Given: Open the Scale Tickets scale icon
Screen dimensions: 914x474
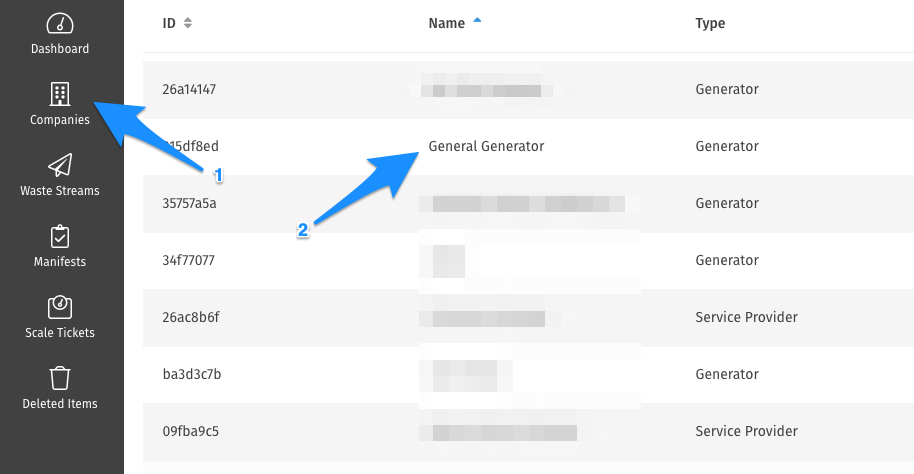Looking at the screenshot, I should (x=59, y=307).
